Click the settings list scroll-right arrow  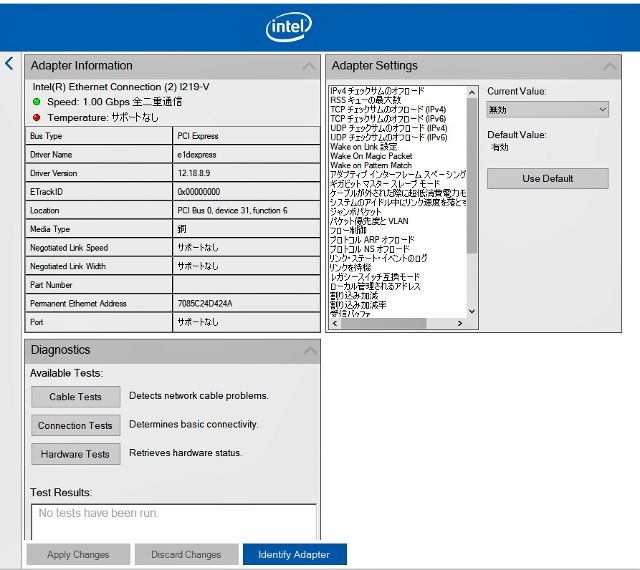[460, 323]
